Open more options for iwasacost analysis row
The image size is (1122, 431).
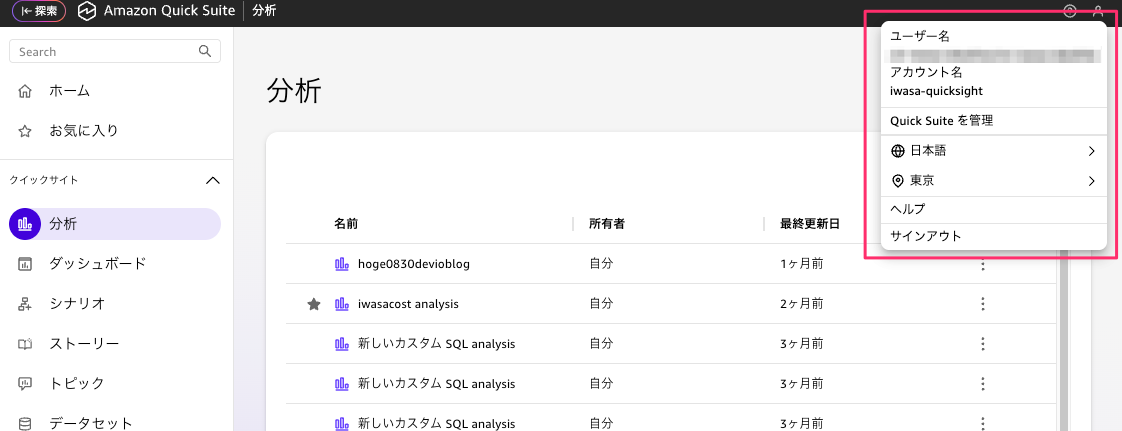tap(983, 304)
